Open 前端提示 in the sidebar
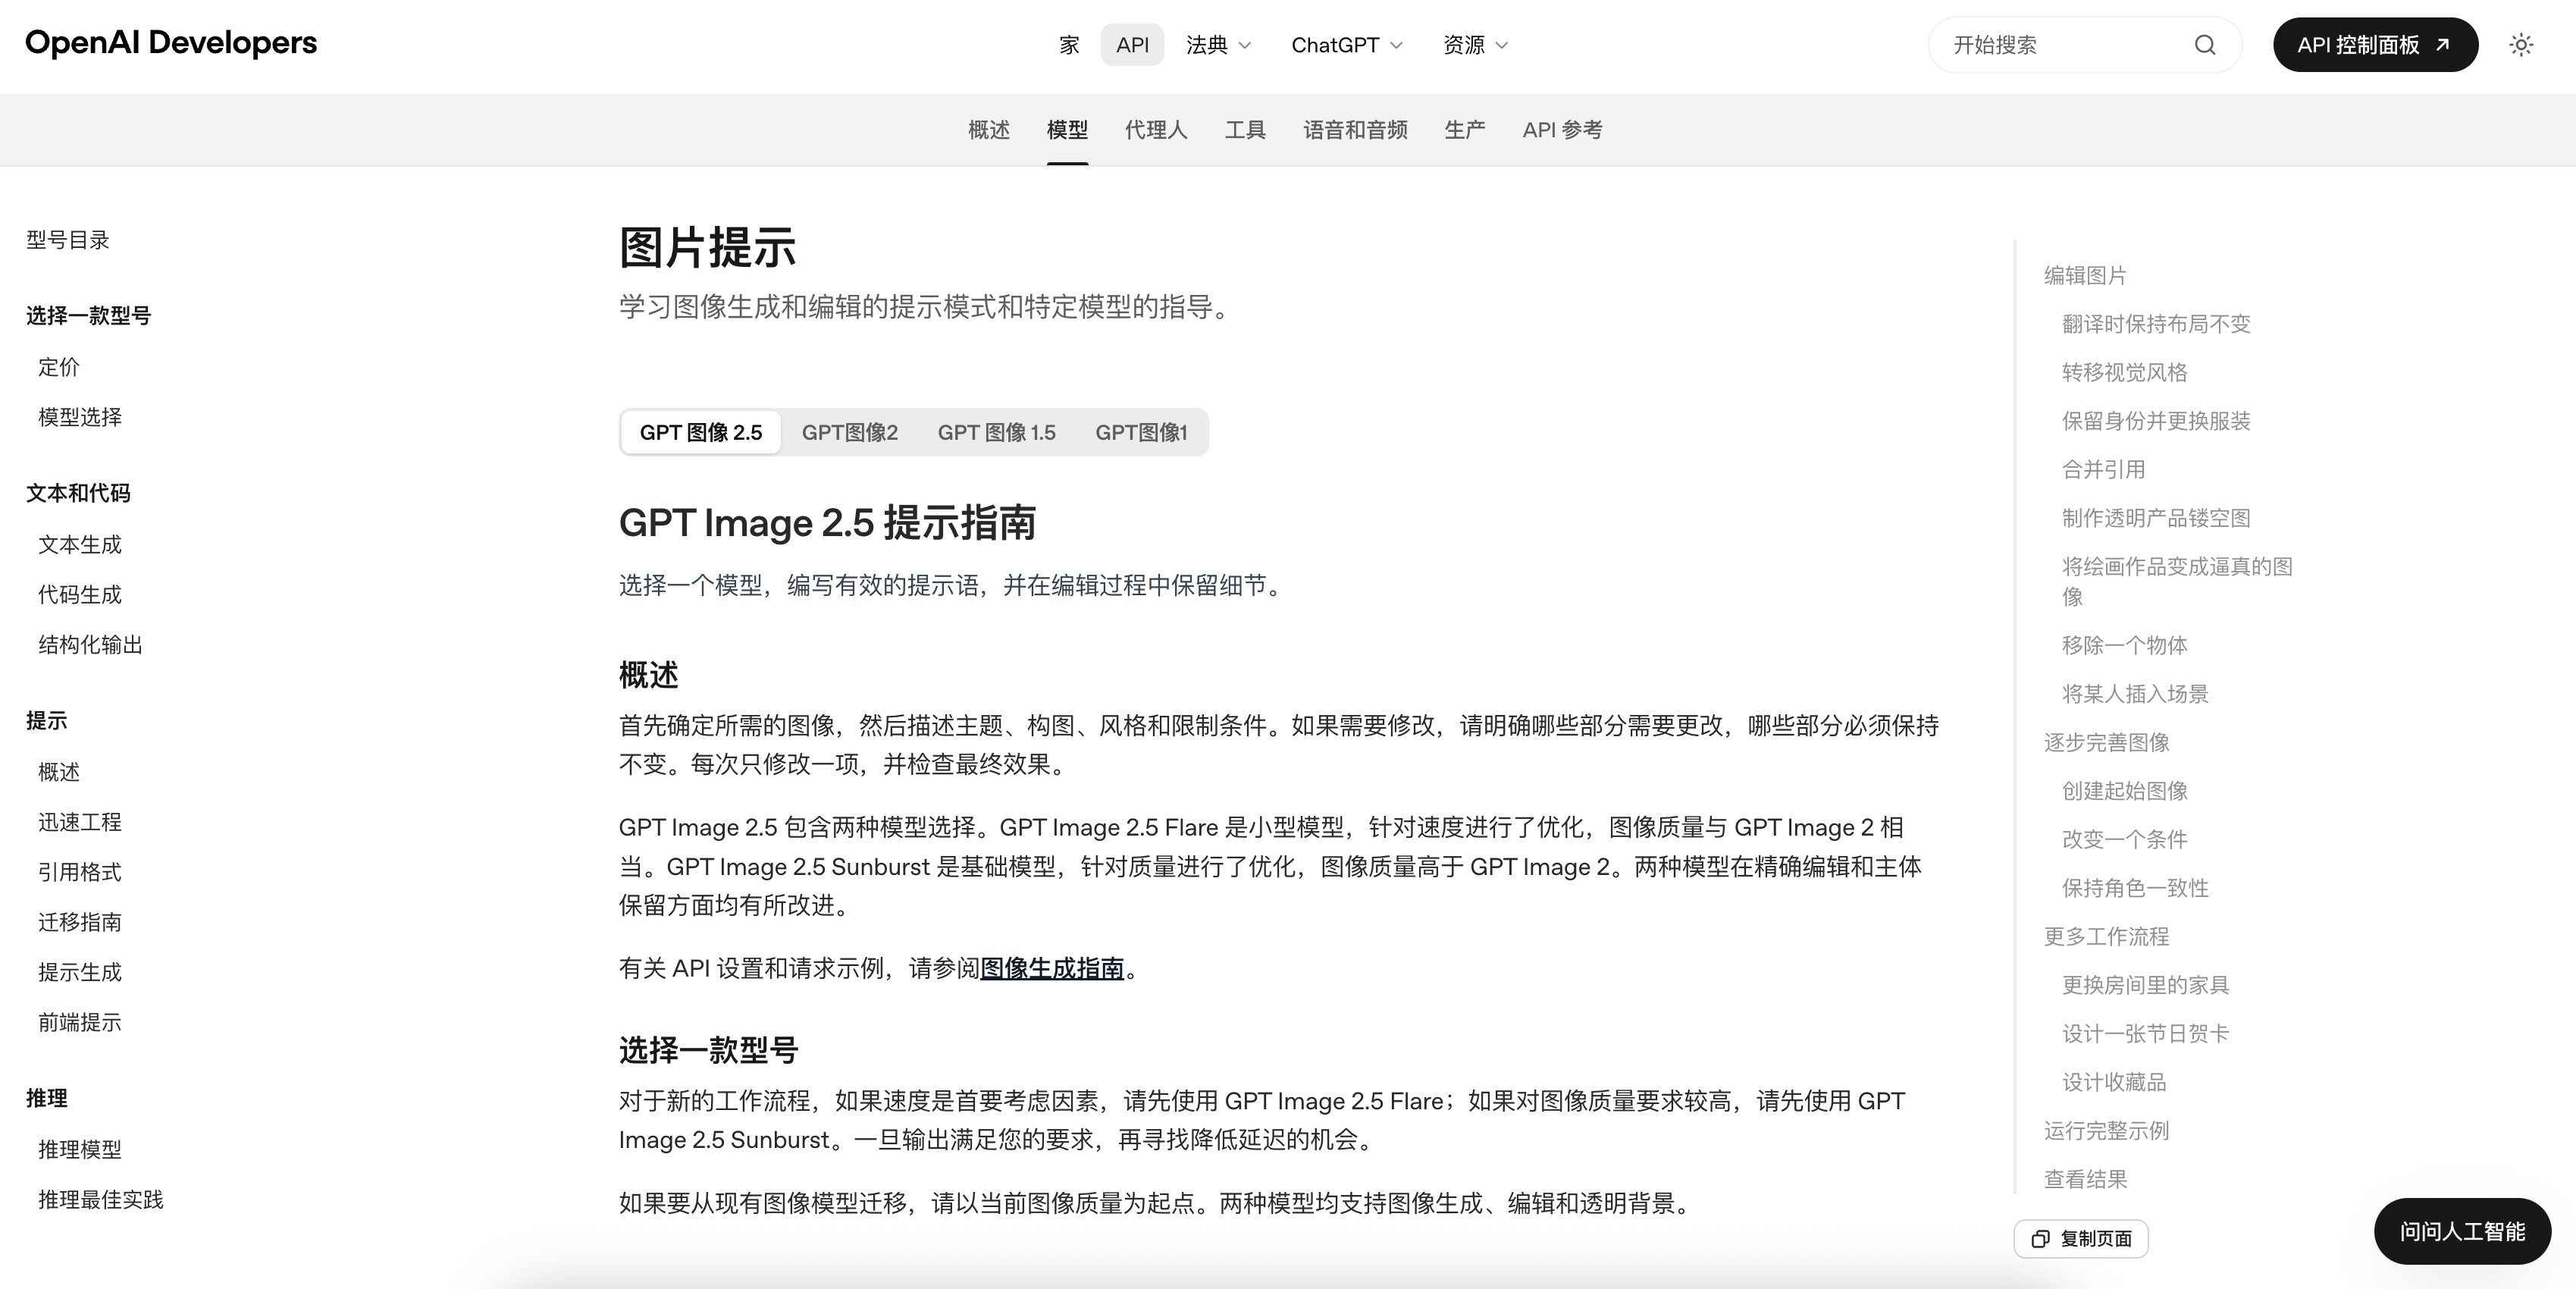The width and height of the screenshot is (2576, 1289). coord(80,1022)
